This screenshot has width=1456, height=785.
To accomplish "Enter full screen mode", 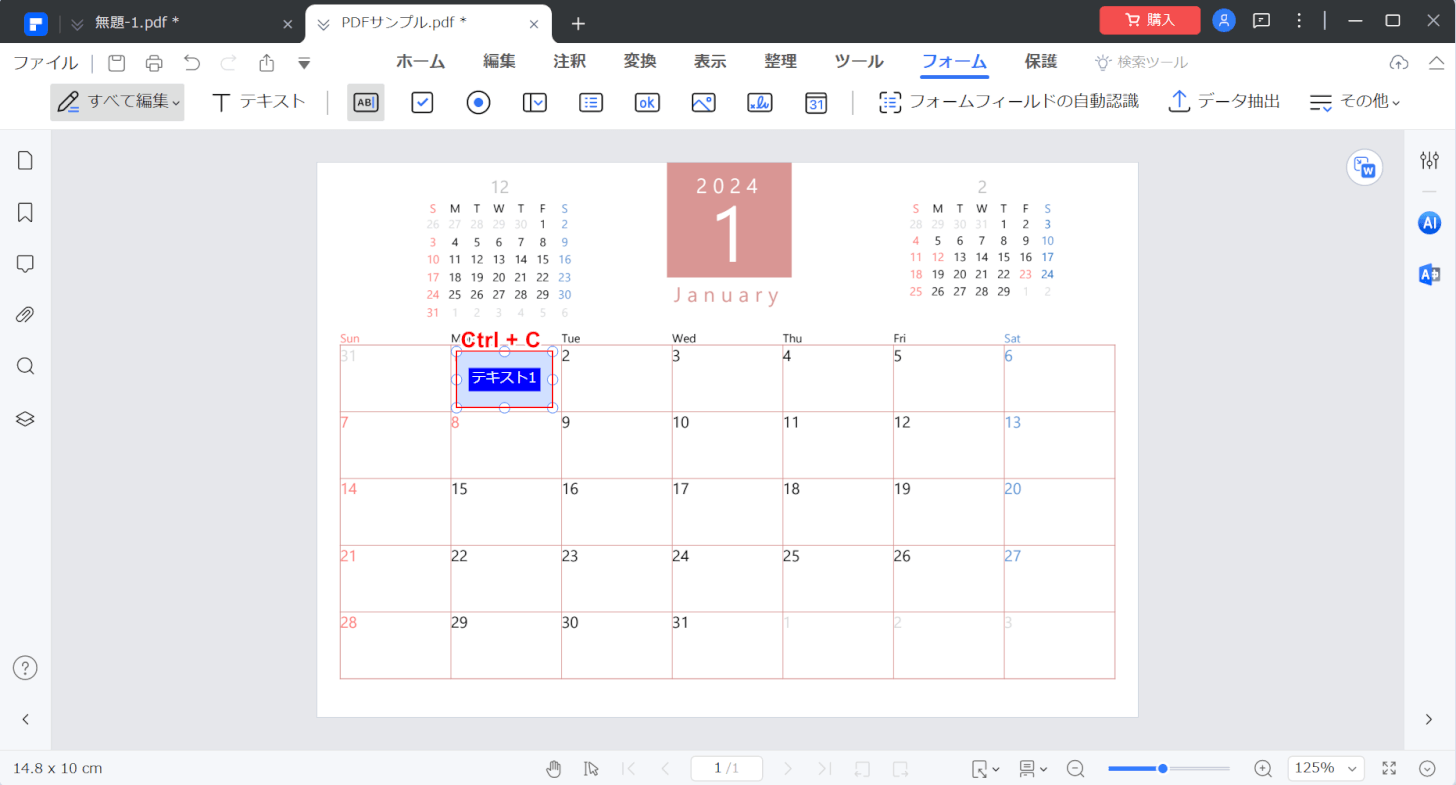I will coord(1389,768).
